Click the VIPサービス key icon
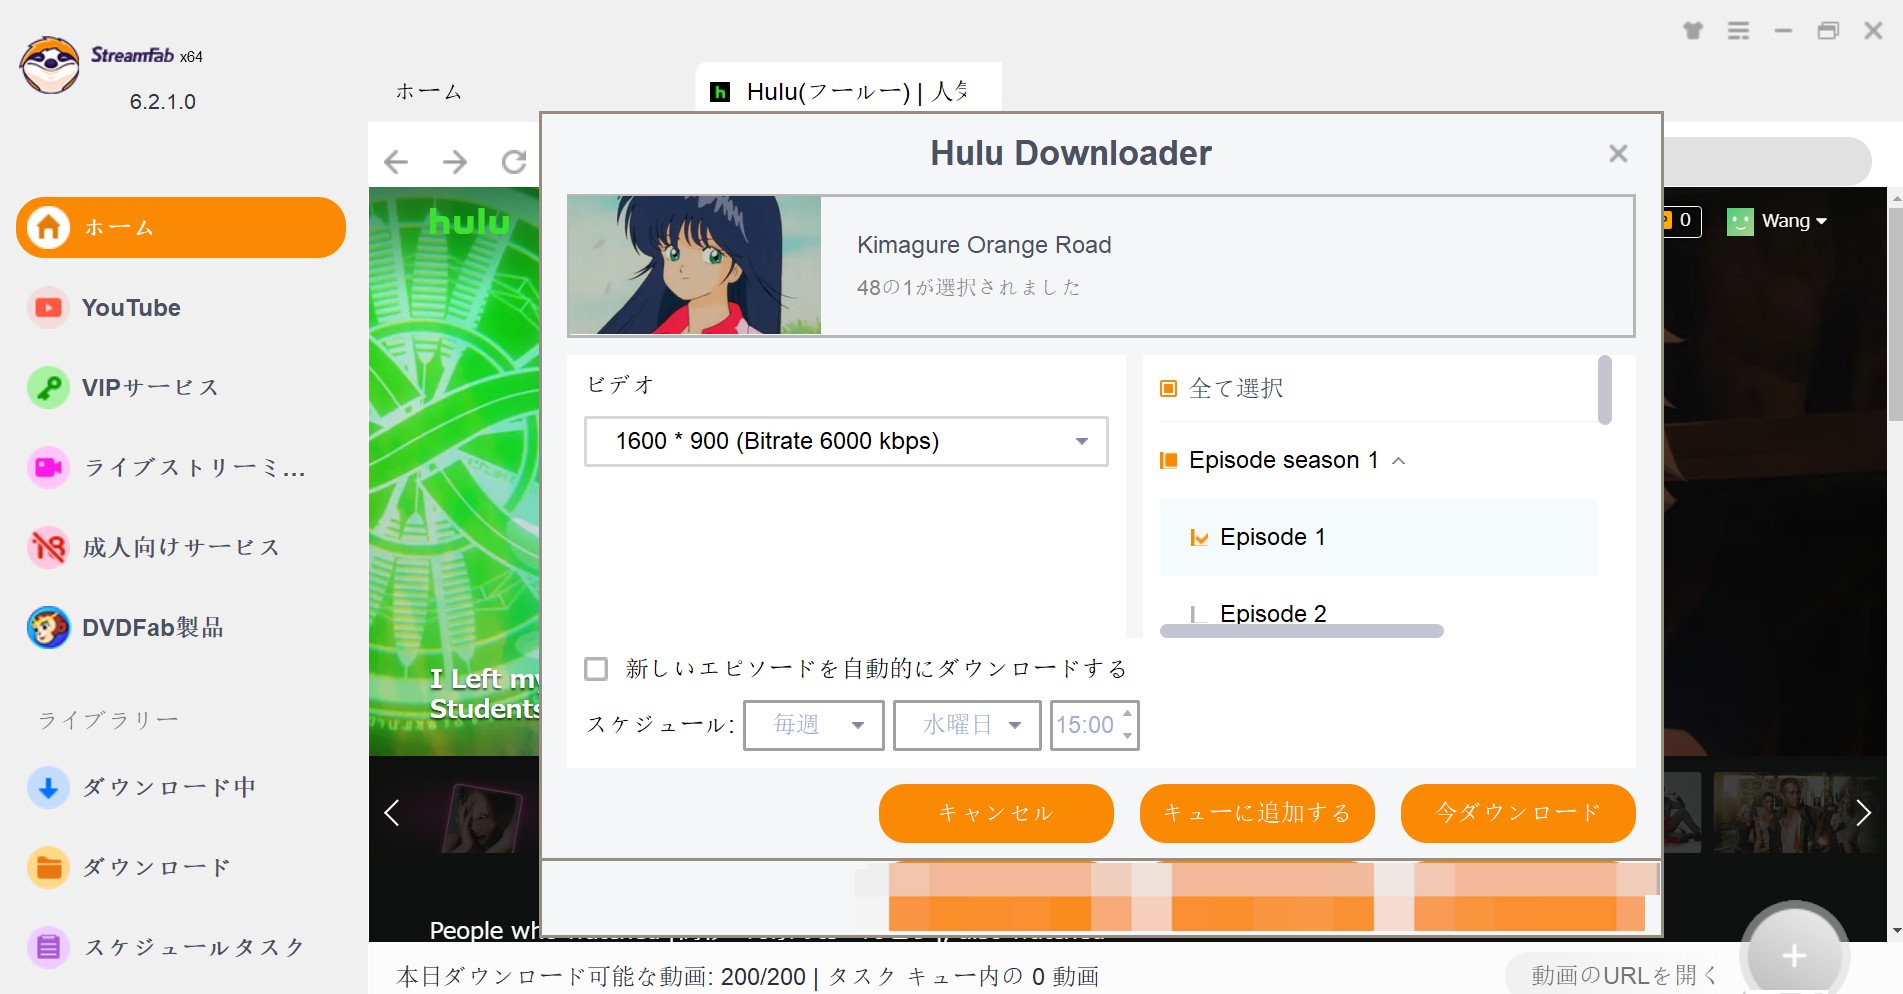1903x994 pixels. [x=48, y=388]
